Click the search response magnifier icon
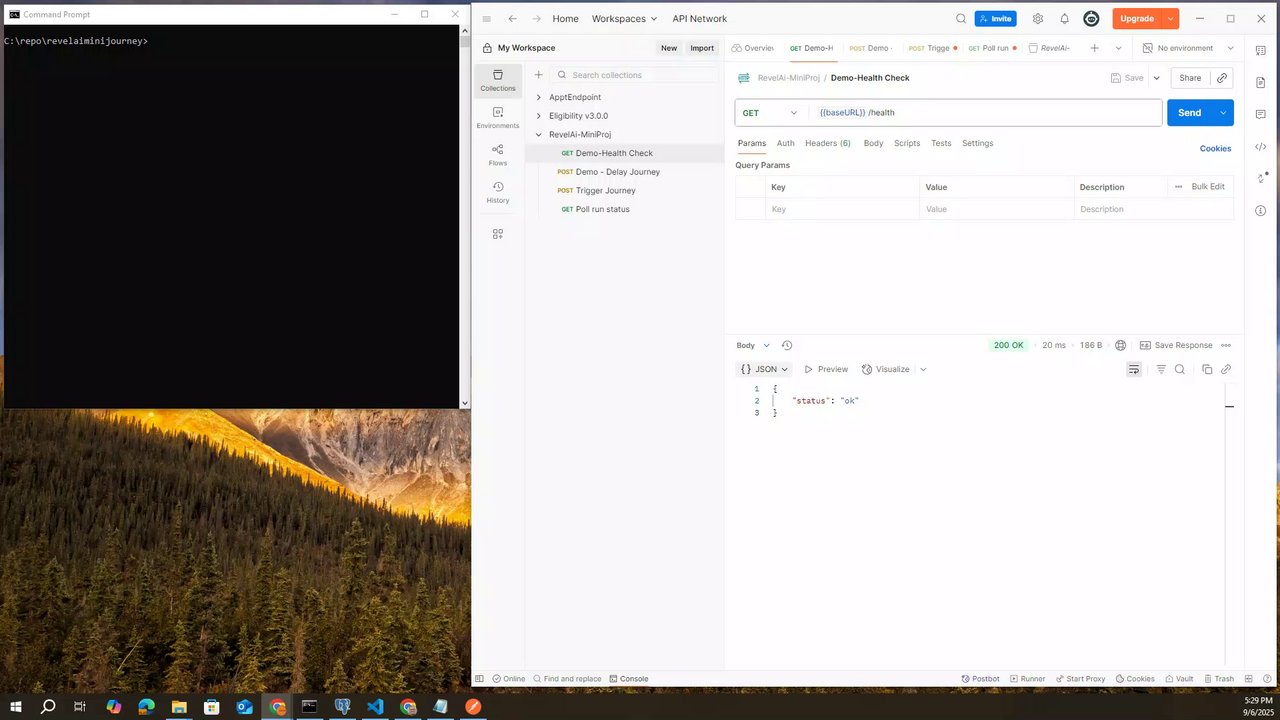 [1180, 369]
